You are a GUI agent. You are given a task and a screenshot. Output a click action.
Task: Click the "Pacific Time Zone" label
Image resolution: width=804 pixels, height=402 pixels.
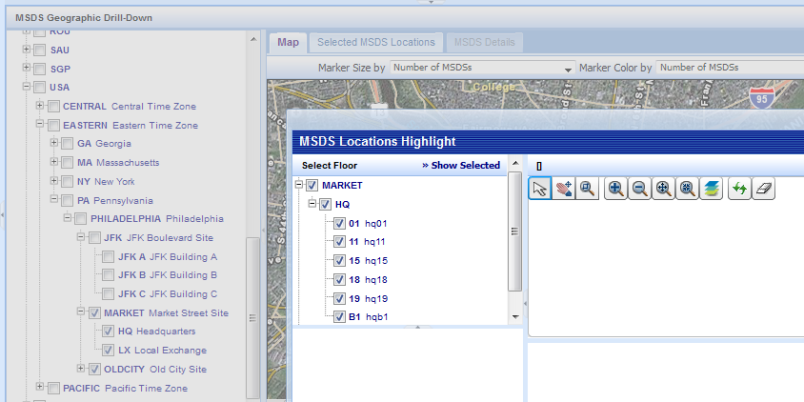tap(146, 389)
